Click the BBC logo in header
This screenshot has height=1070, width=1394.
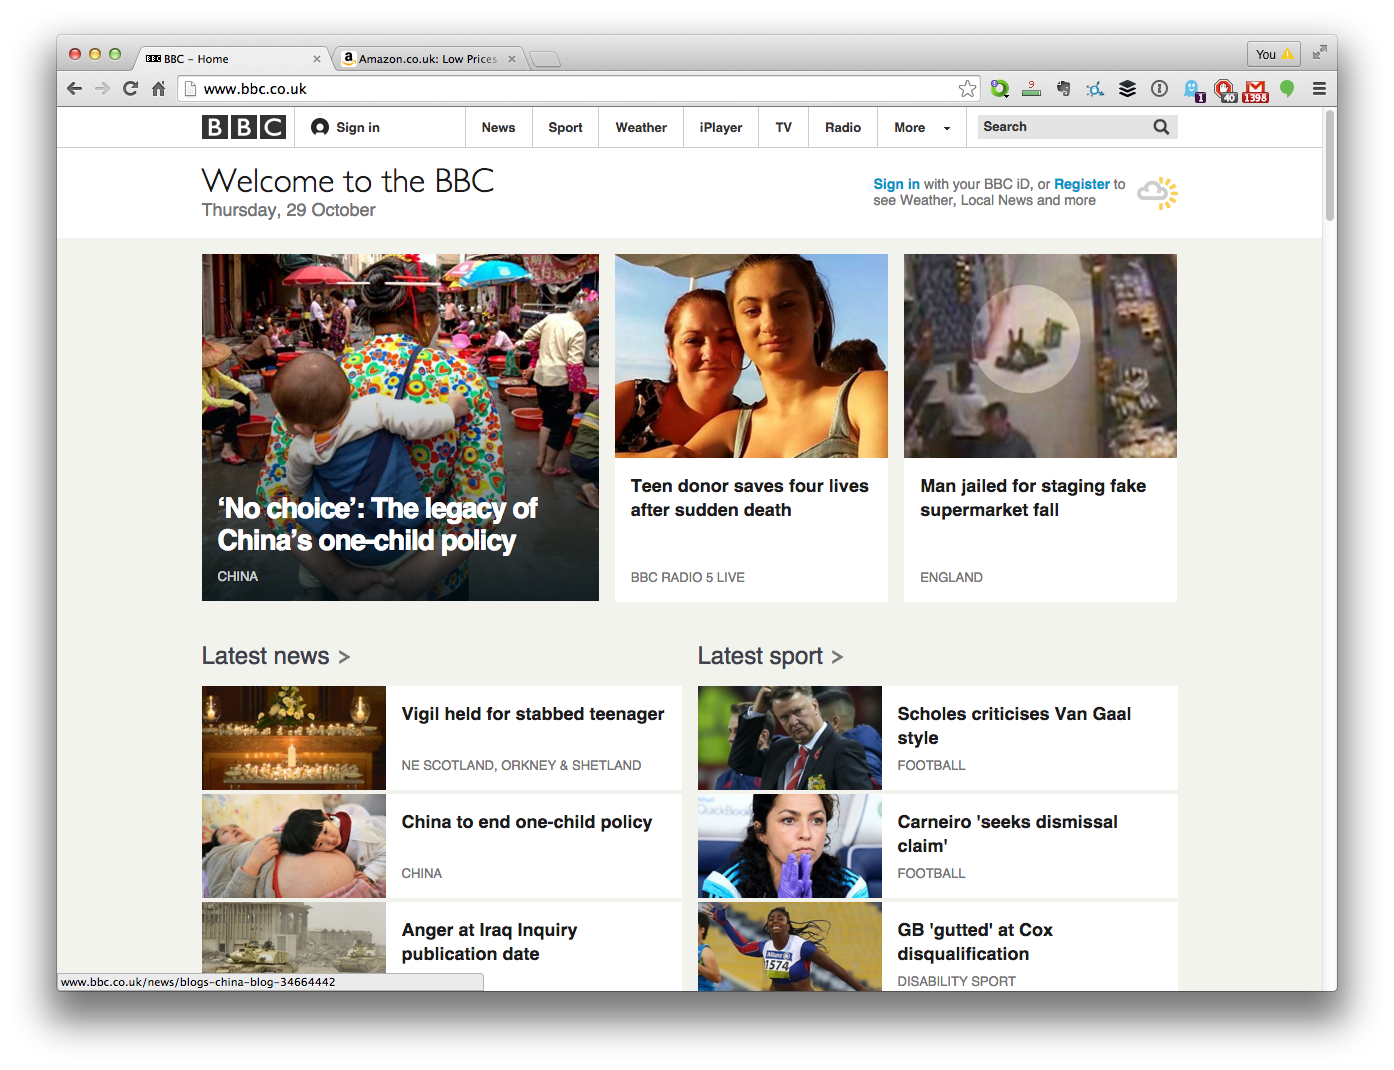coord(244,127)
